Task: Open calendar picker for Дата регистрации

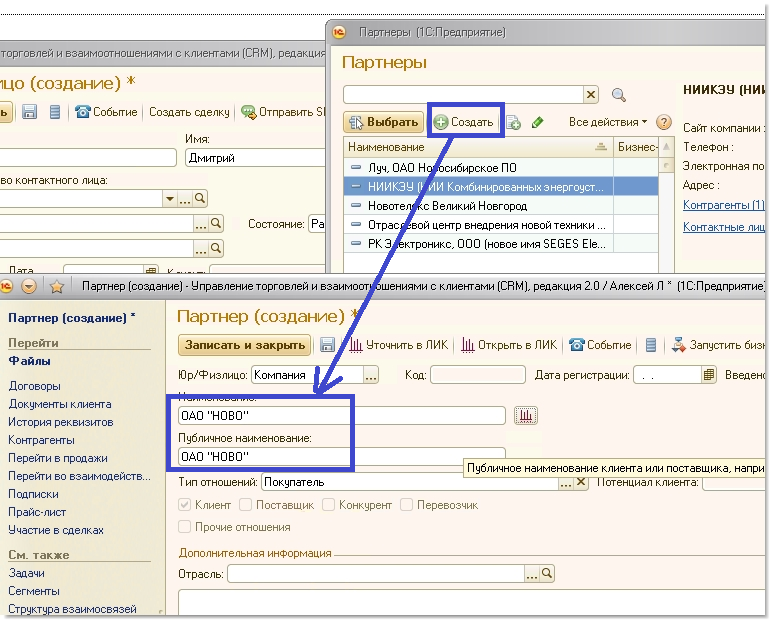Action: [x=710, y=375]
